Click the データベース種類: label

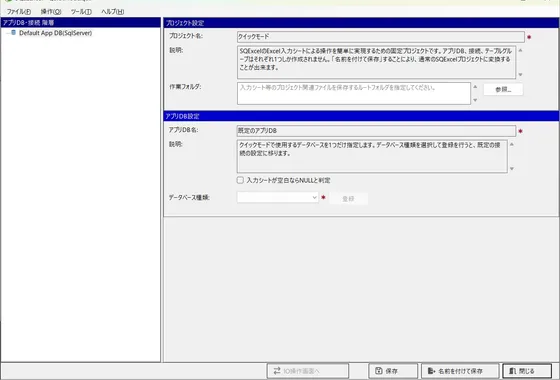tap(189, 198)
